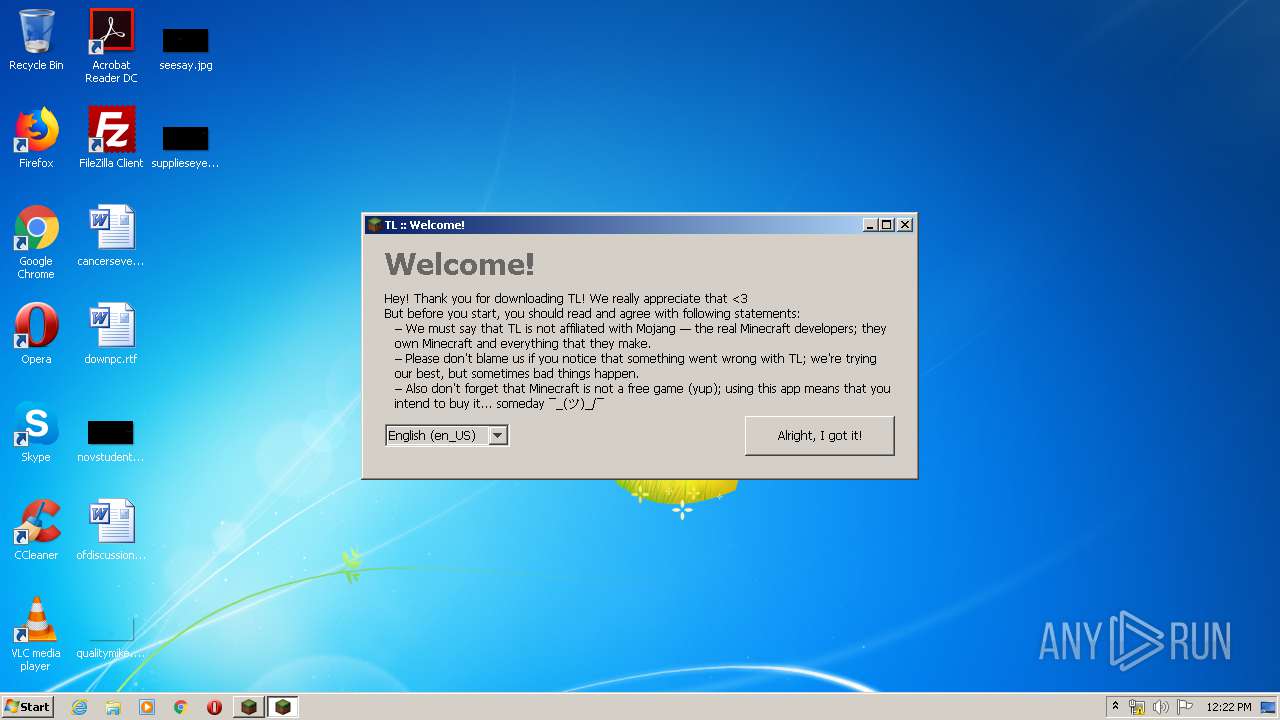Viewport: 1280px width, 720px height.
Task: Open the English (en_US) language combo box
Action: (x=447, y=435)
